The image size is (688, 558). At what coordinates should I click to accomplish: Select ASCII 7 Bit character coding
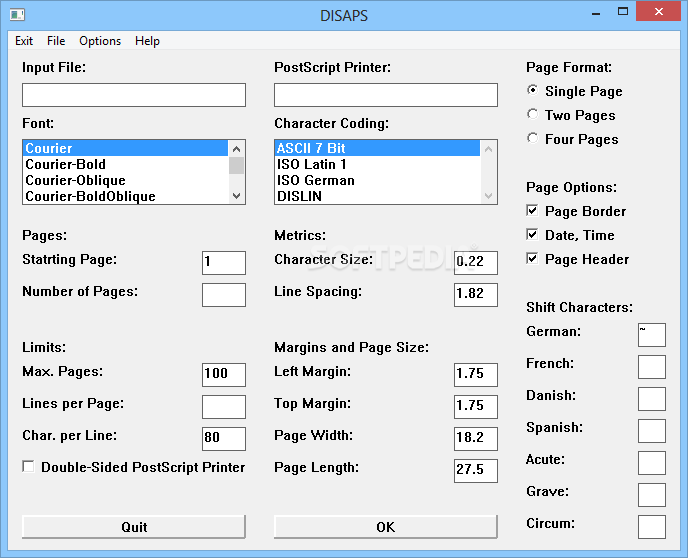[377, 148]
